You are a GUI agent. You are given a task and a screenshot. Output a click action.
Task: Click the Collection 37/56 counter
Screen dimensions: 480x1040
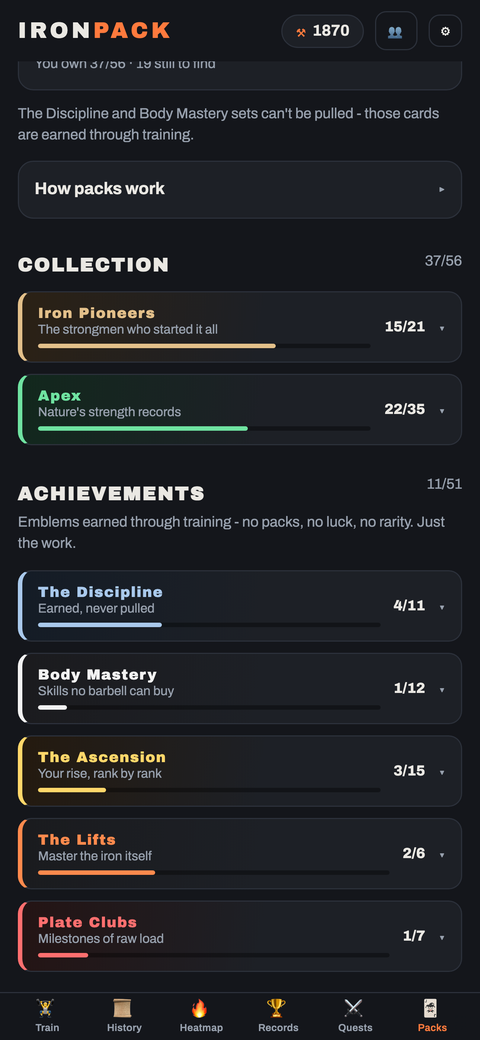coord(443,261)
